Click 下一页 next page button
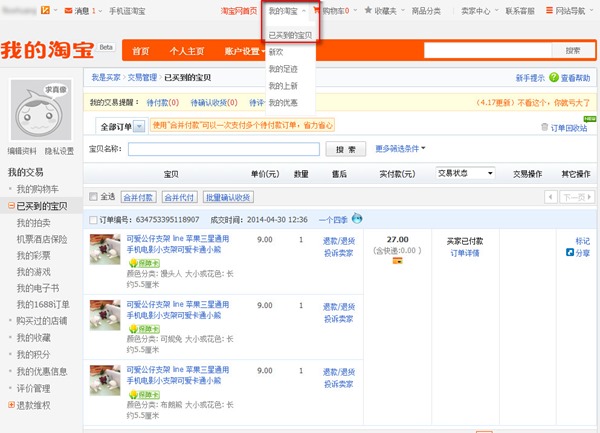Viewport: 600px width, 433px height. [577, 197]
